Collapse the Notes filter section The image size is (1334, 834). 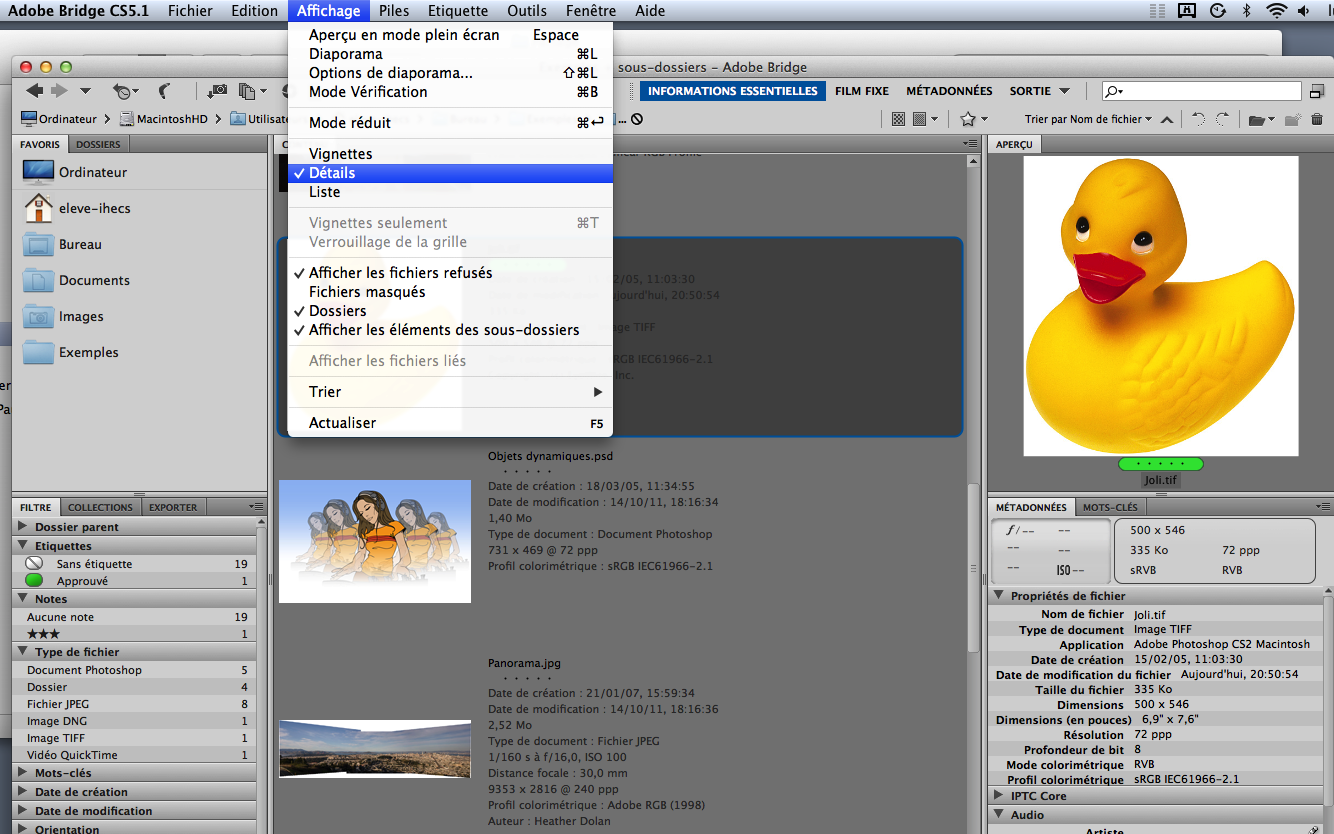(23, 599)
